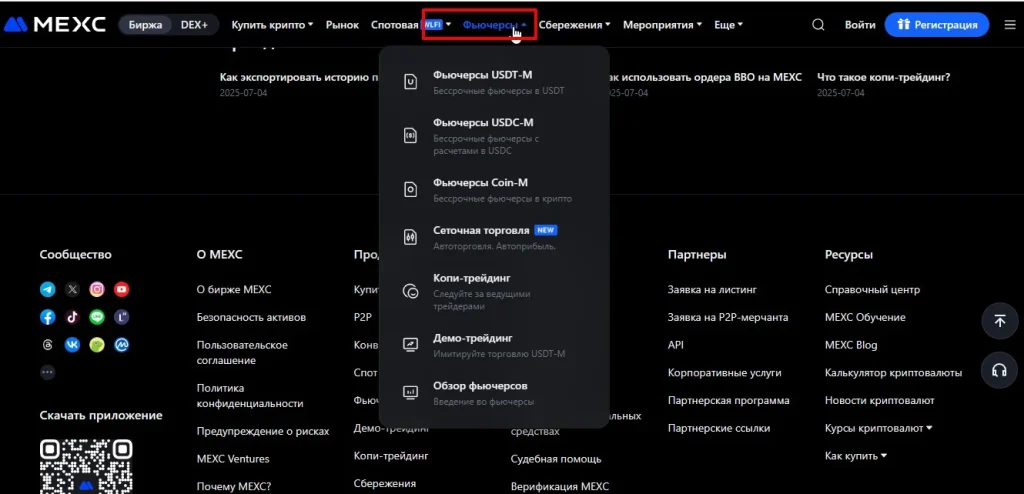Click the Войти login link

[x=860, y=25]
